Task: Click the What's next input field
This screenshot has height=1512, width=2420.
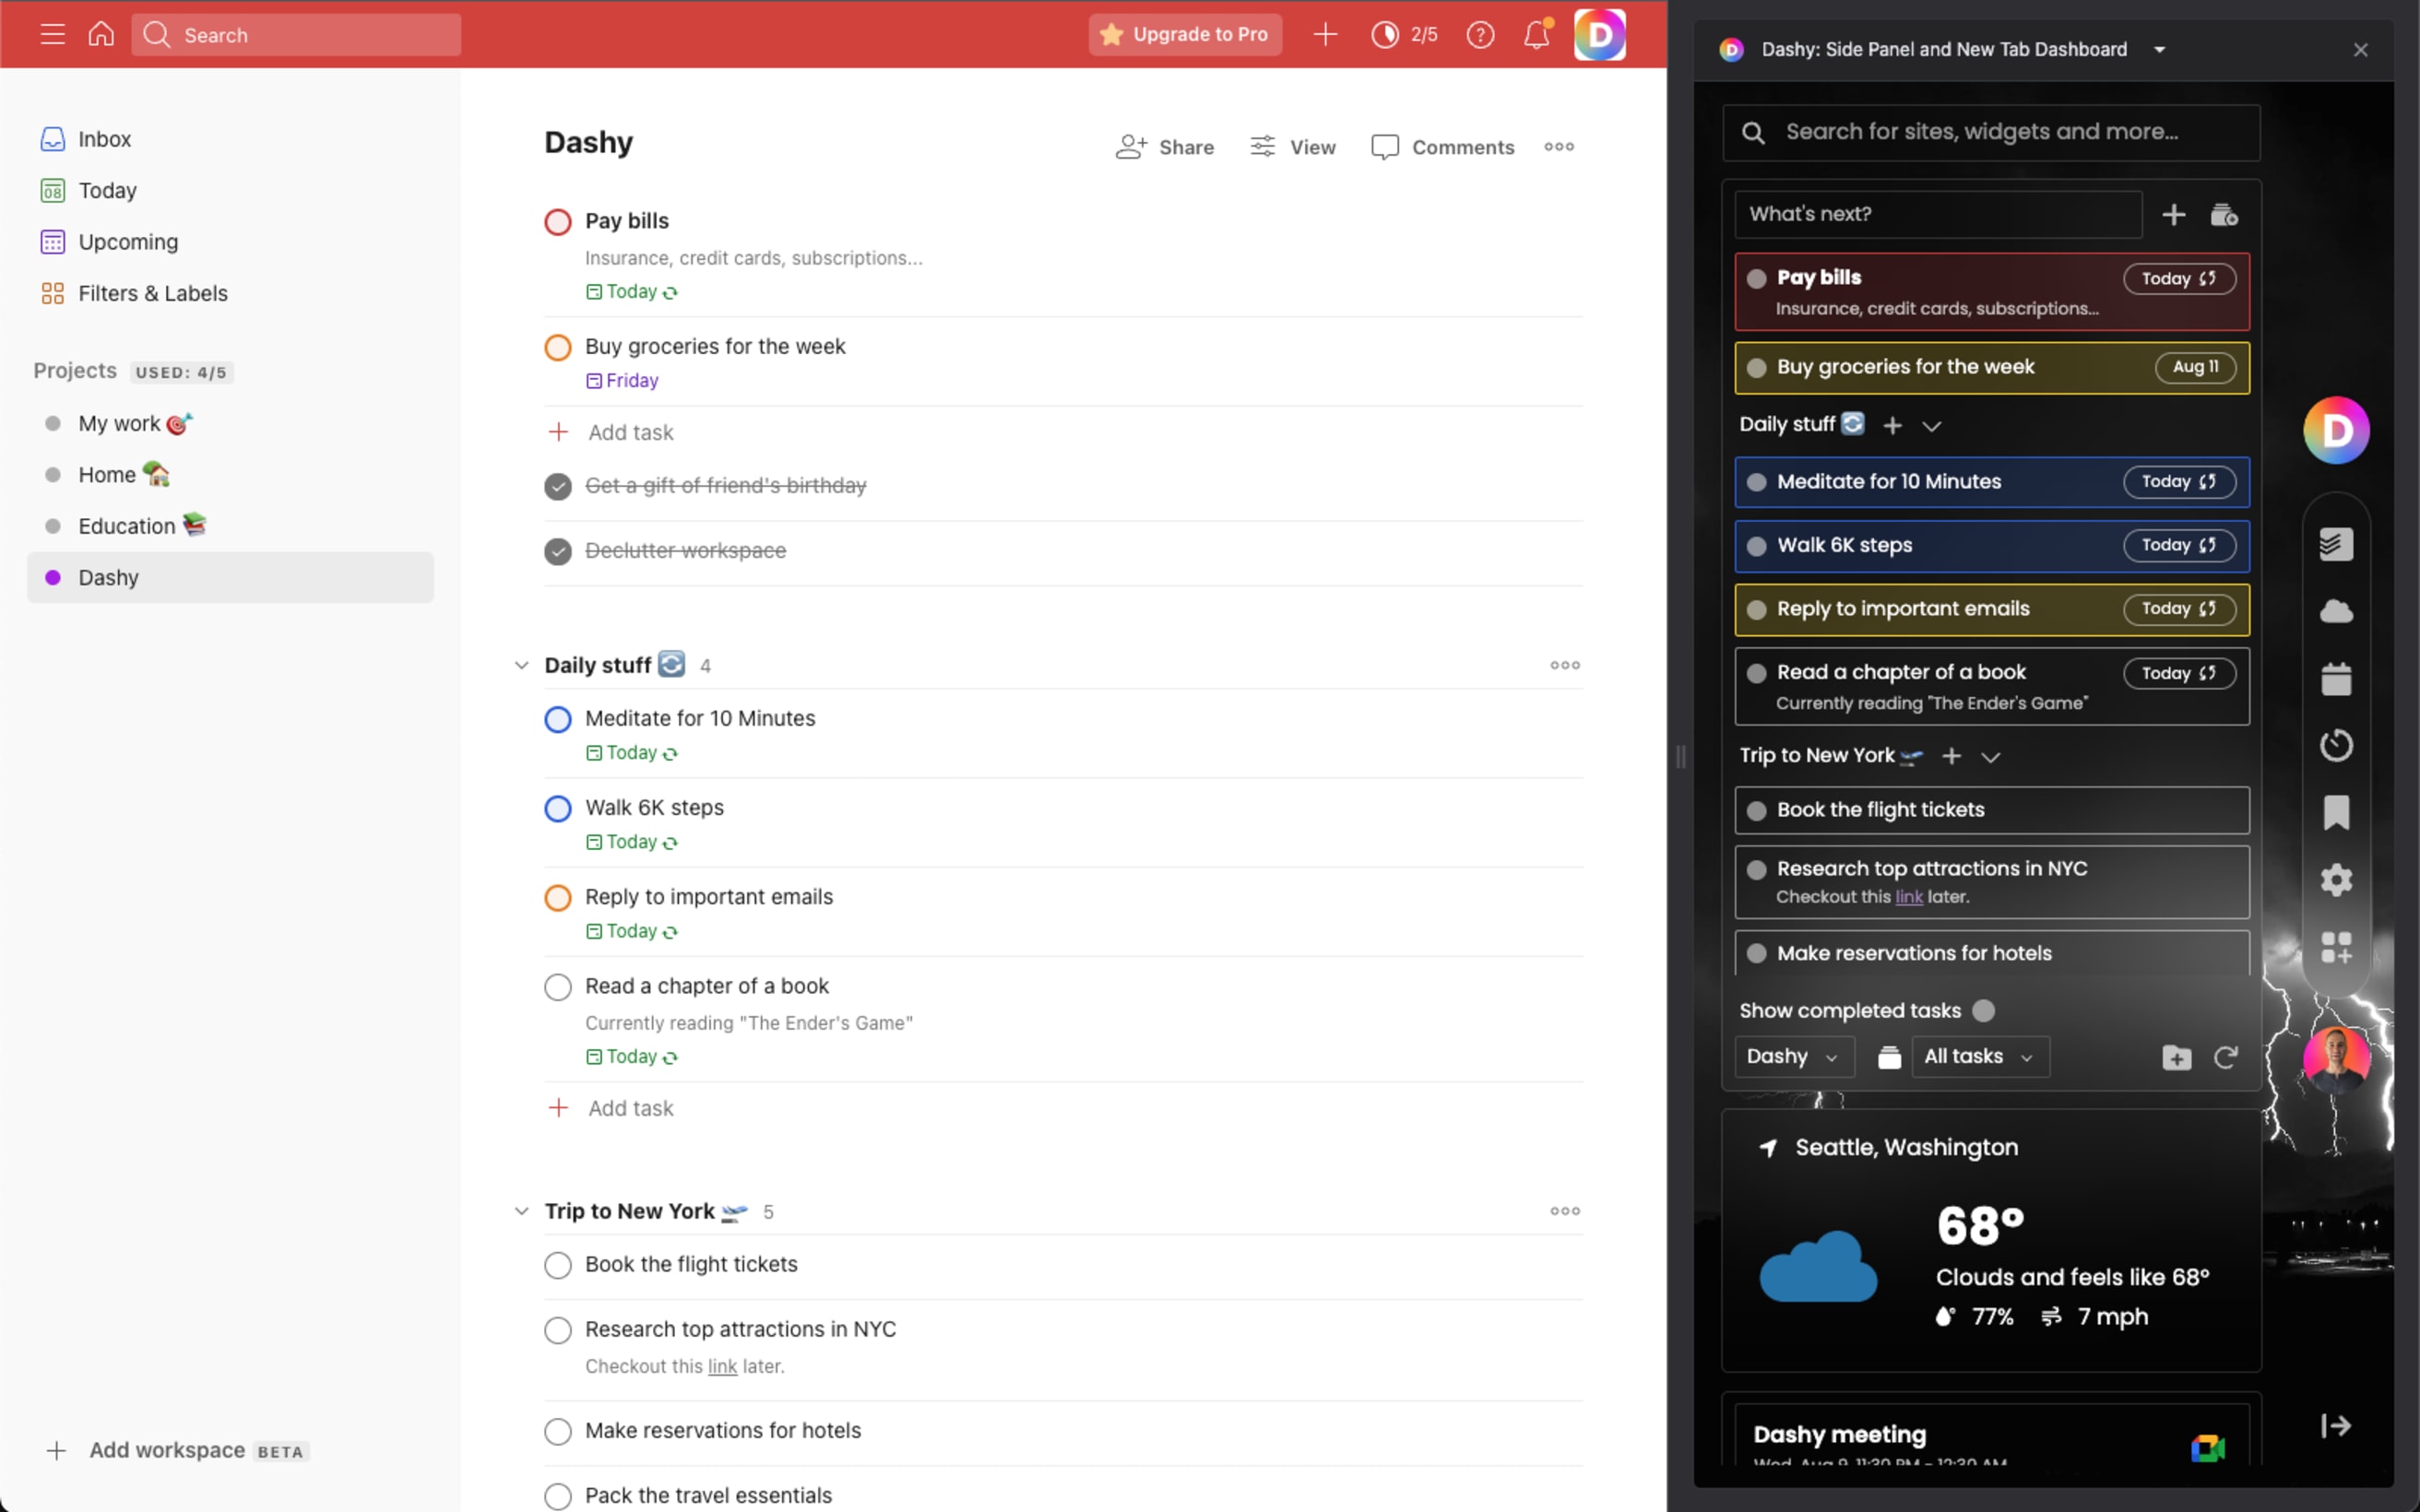Action: [x=1938, y=215]
